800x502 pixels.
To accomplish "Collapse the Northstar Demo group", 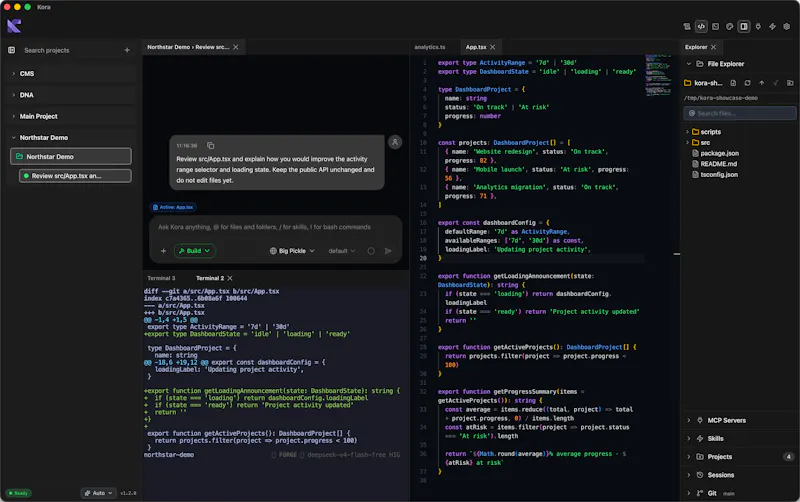I will tap(71, 138).
